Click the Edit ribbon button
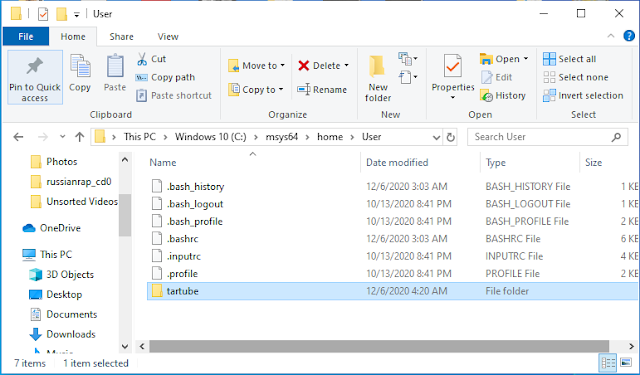640x375 pixels. (x=496, y=77)
